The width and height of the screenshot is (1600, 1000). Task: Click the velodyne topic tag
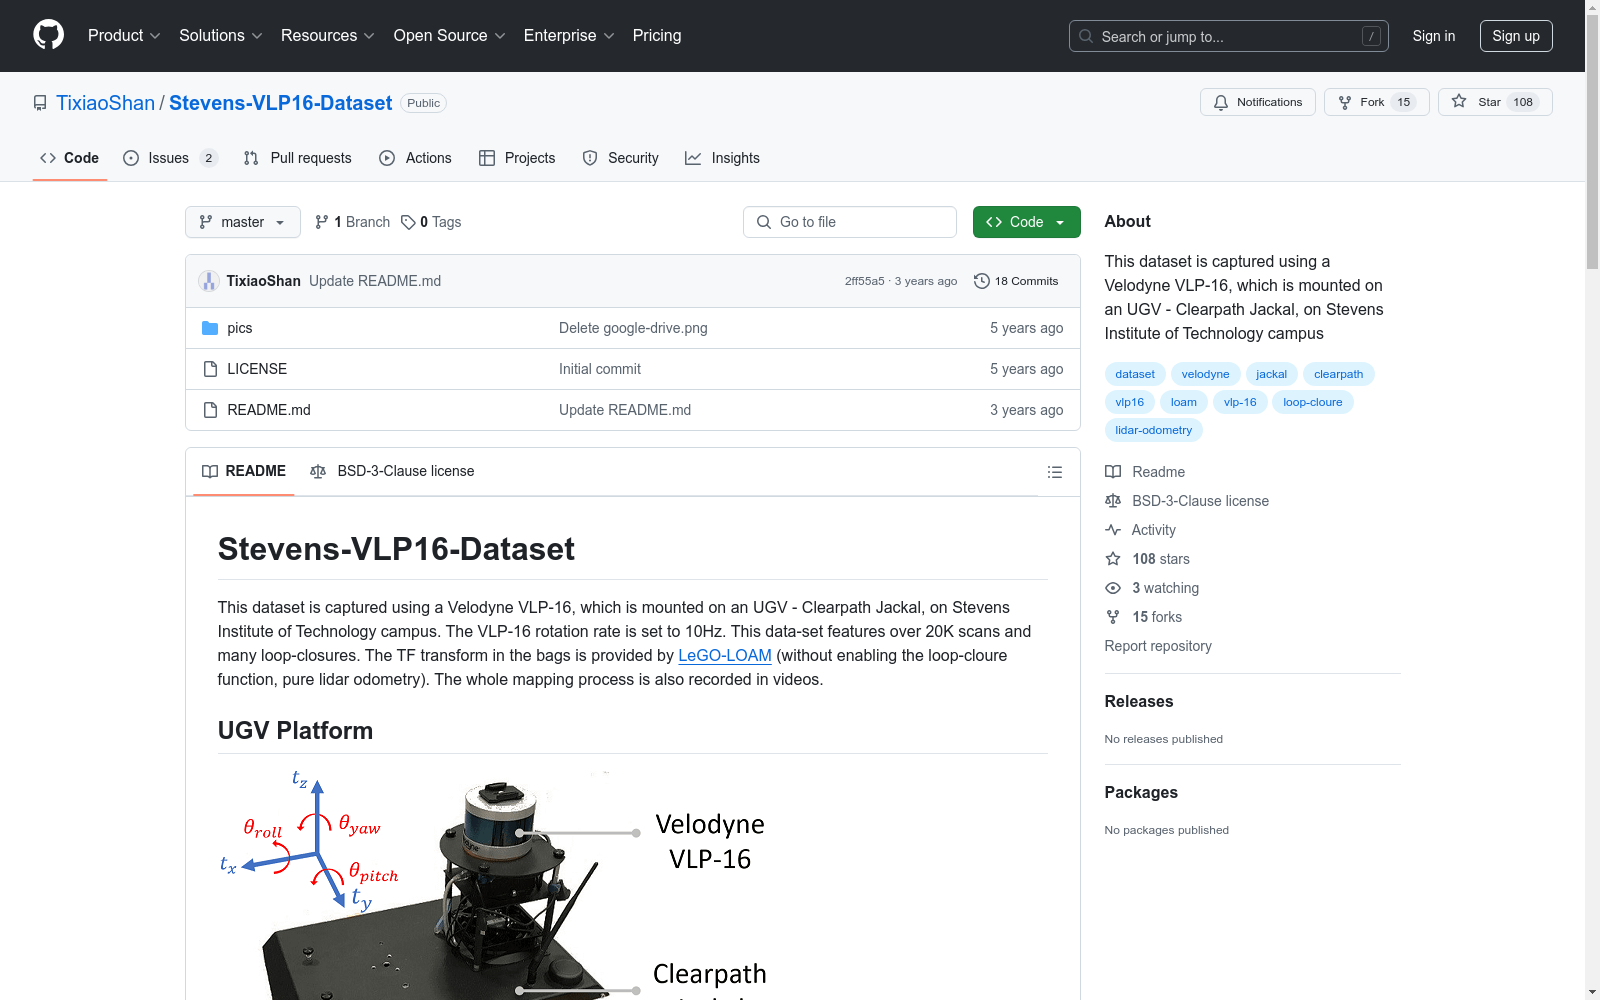click(x=1205, y=374)
